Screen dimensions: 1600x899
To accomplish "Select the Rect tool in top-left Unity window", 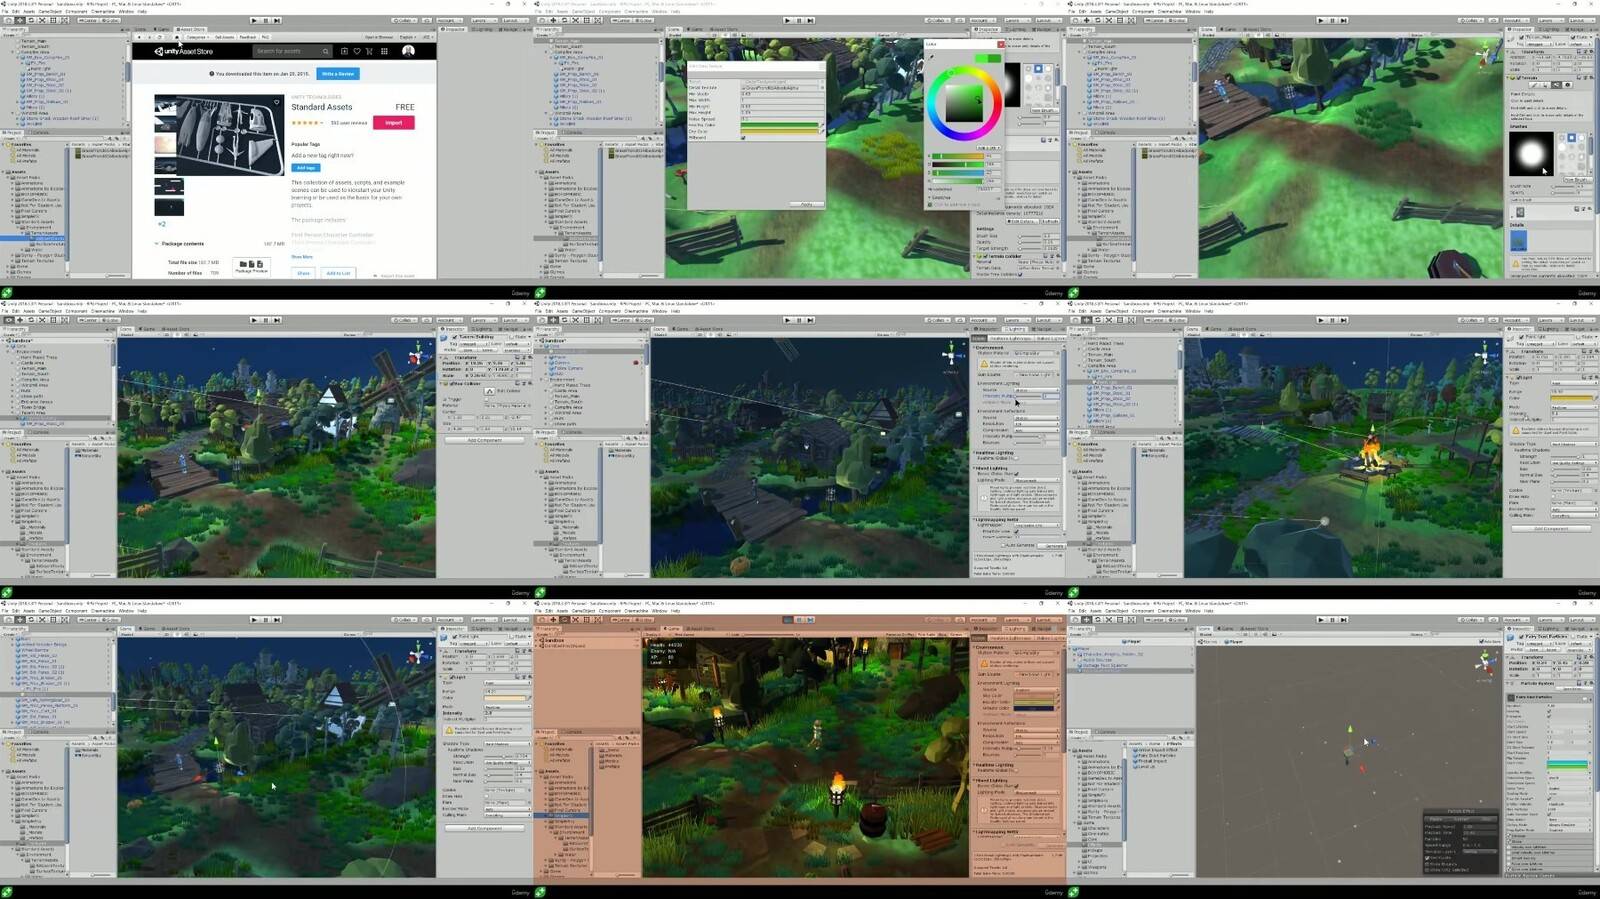I will [53, 20].
